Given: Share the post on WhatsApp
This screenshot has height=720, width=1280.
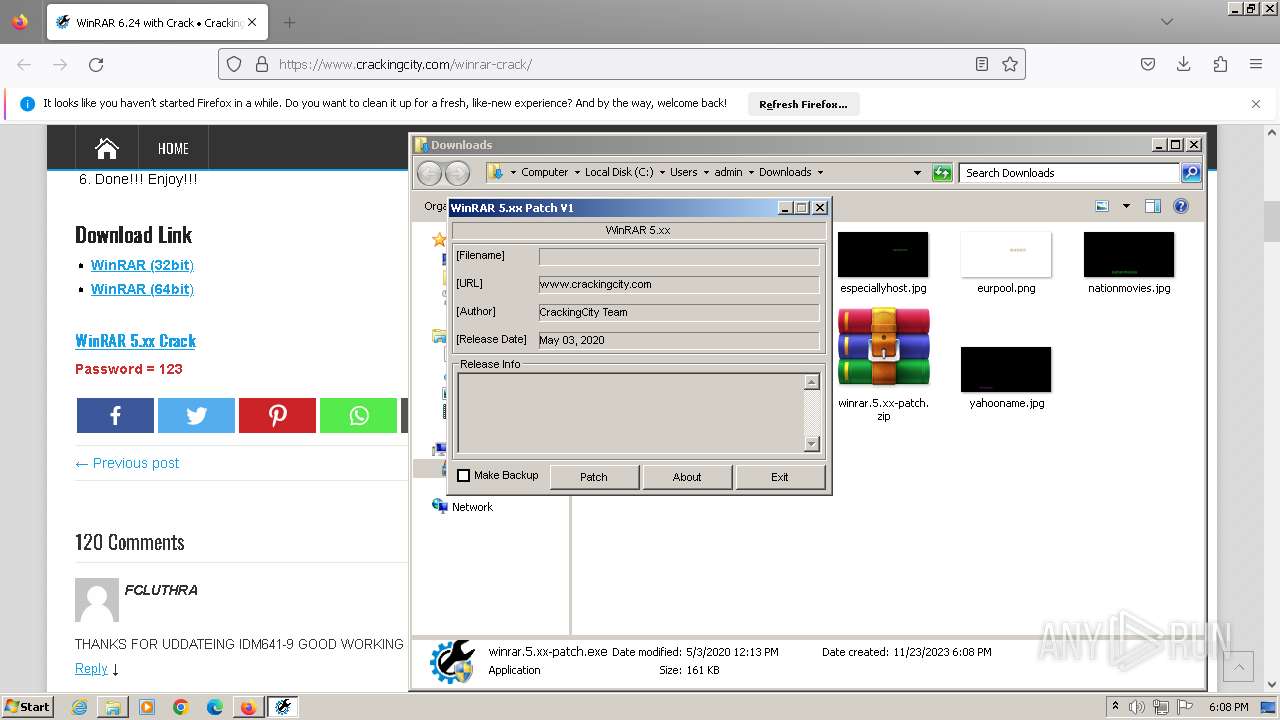Looking at the screenshot, I should point(358,415).
